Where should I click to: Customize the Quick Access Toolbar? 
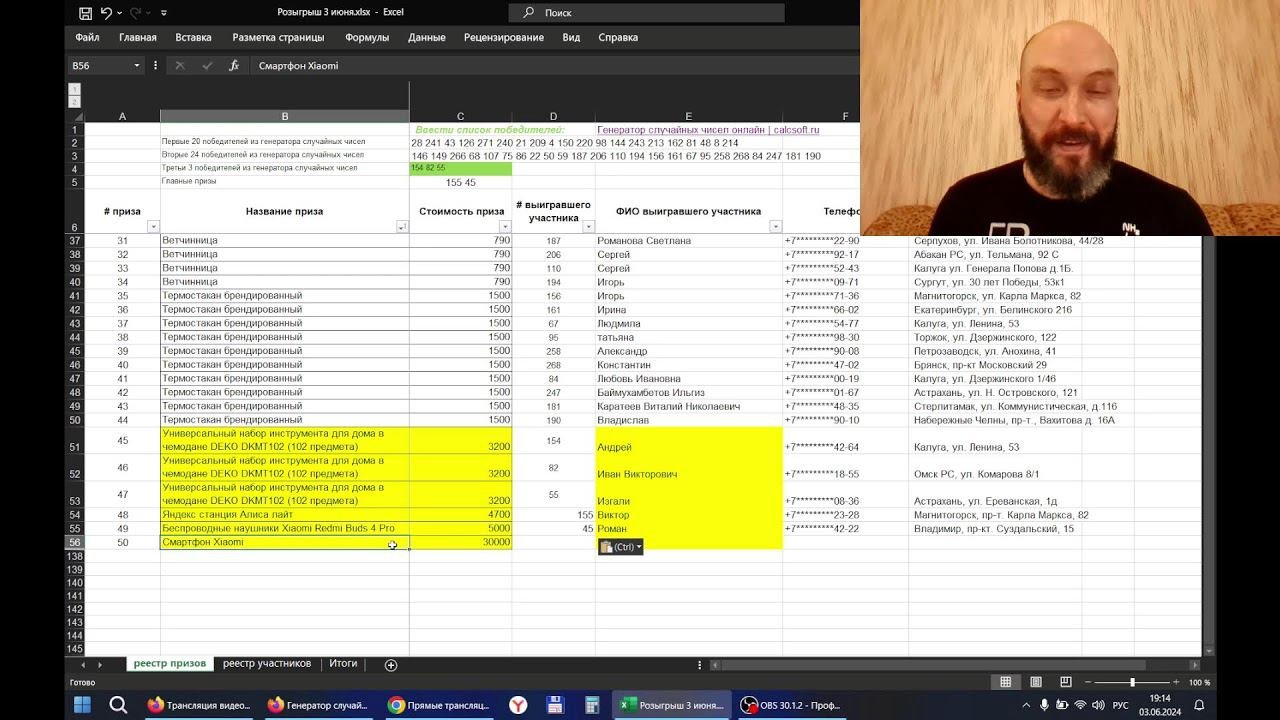click(164, 13)
